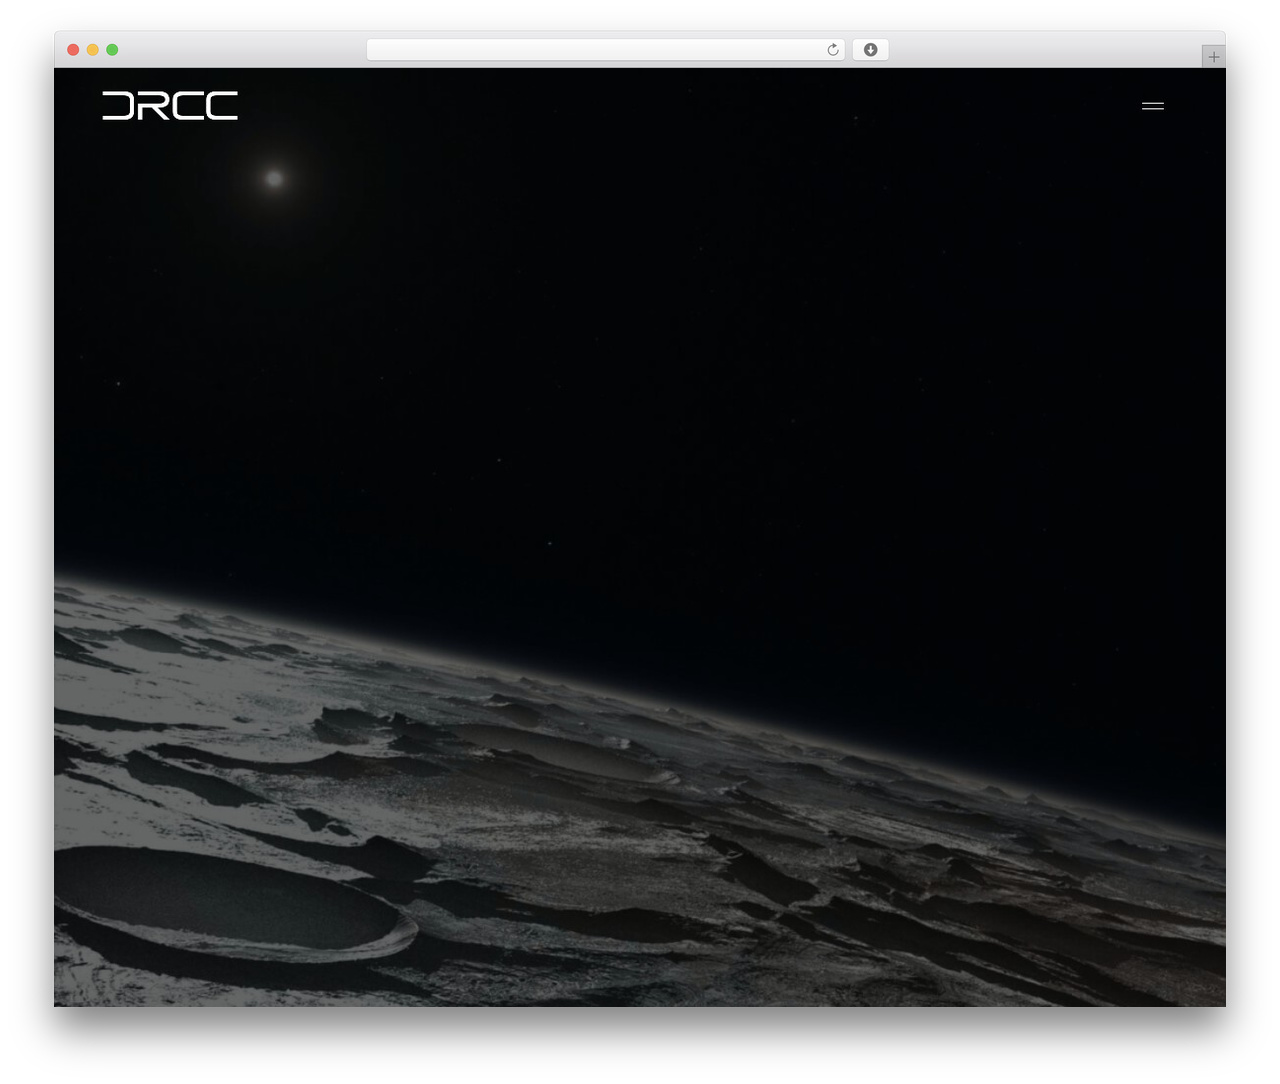Screen dimensions: 1280x1084
Task: Close the browser window with the red button
Action: click(73, 50)
